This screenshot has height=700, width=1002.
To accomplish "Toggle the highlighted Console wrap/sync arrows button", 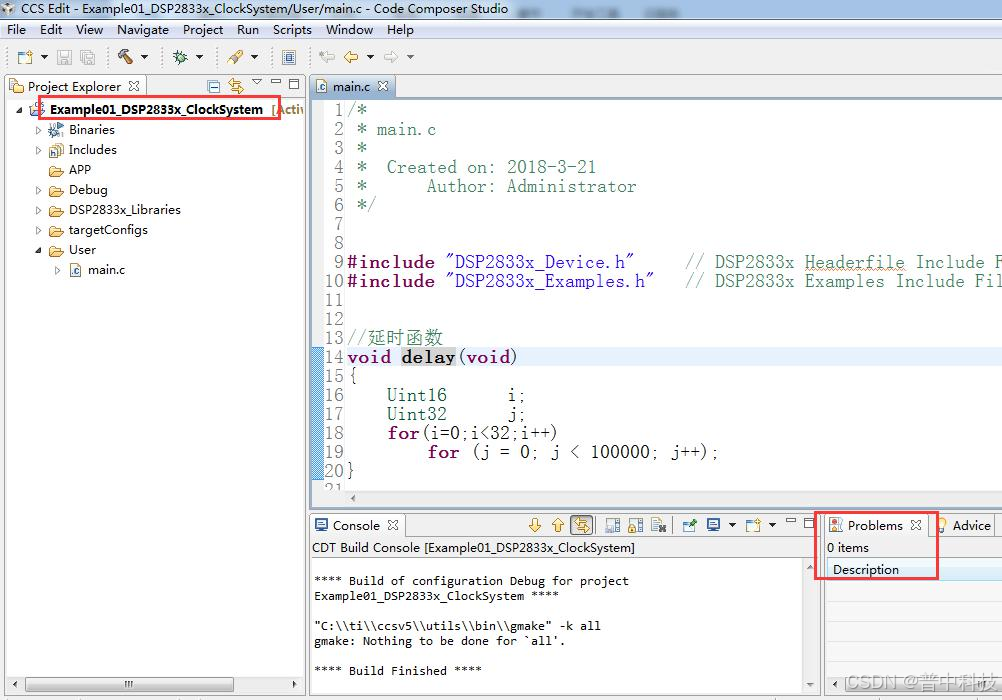I will 582,525.
